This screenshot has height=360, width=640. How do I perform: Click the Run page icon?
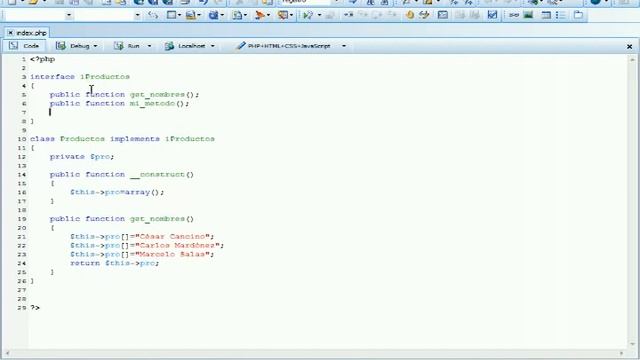(x=118, y=46)
